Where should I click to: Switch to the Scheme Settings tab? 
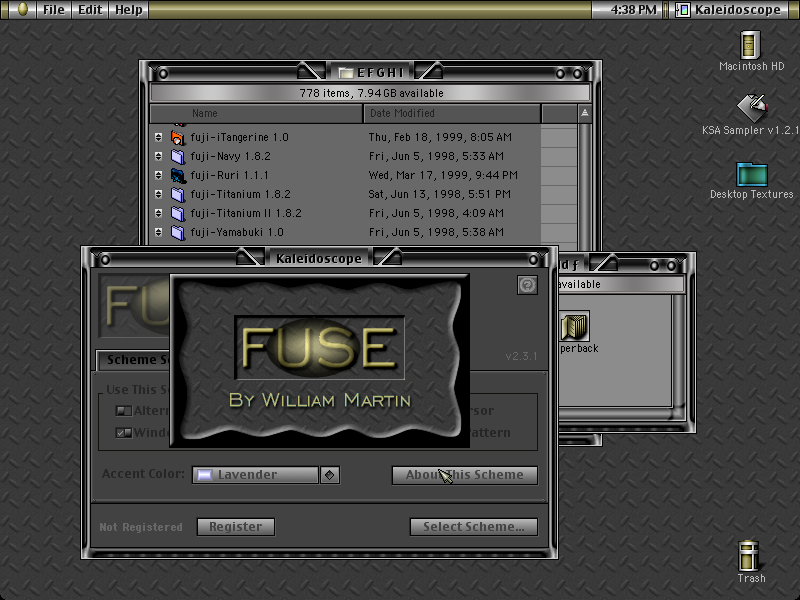tap(134, 360)
